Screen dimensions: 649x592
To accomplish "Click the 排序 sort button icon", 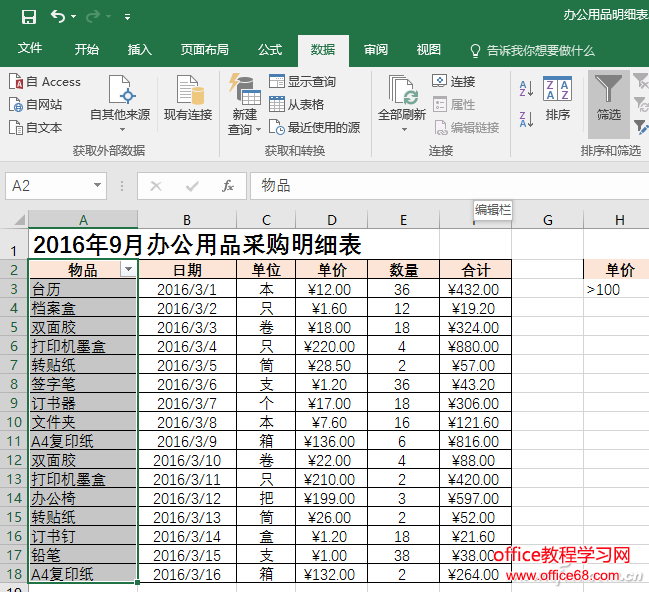I will click(557, 90).
